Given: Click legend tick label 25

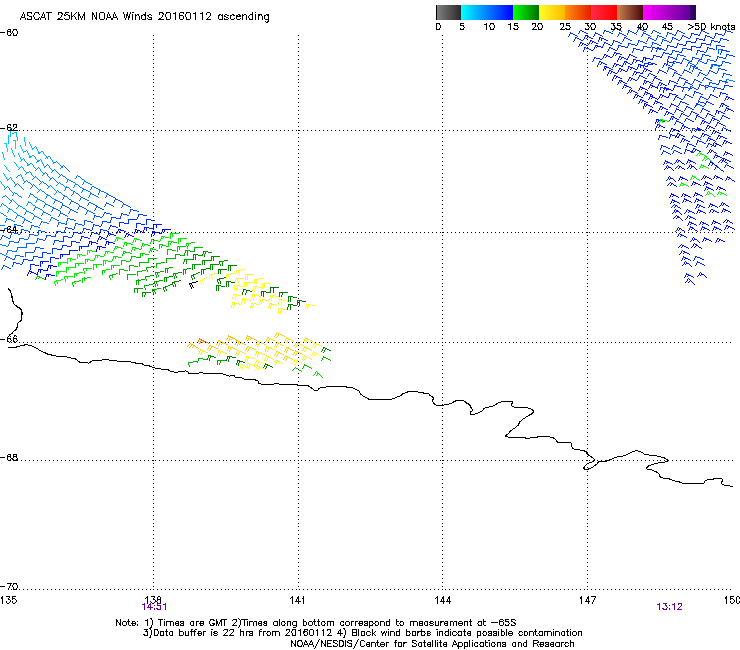Looking at the screenshot, I should pos(565,27).
